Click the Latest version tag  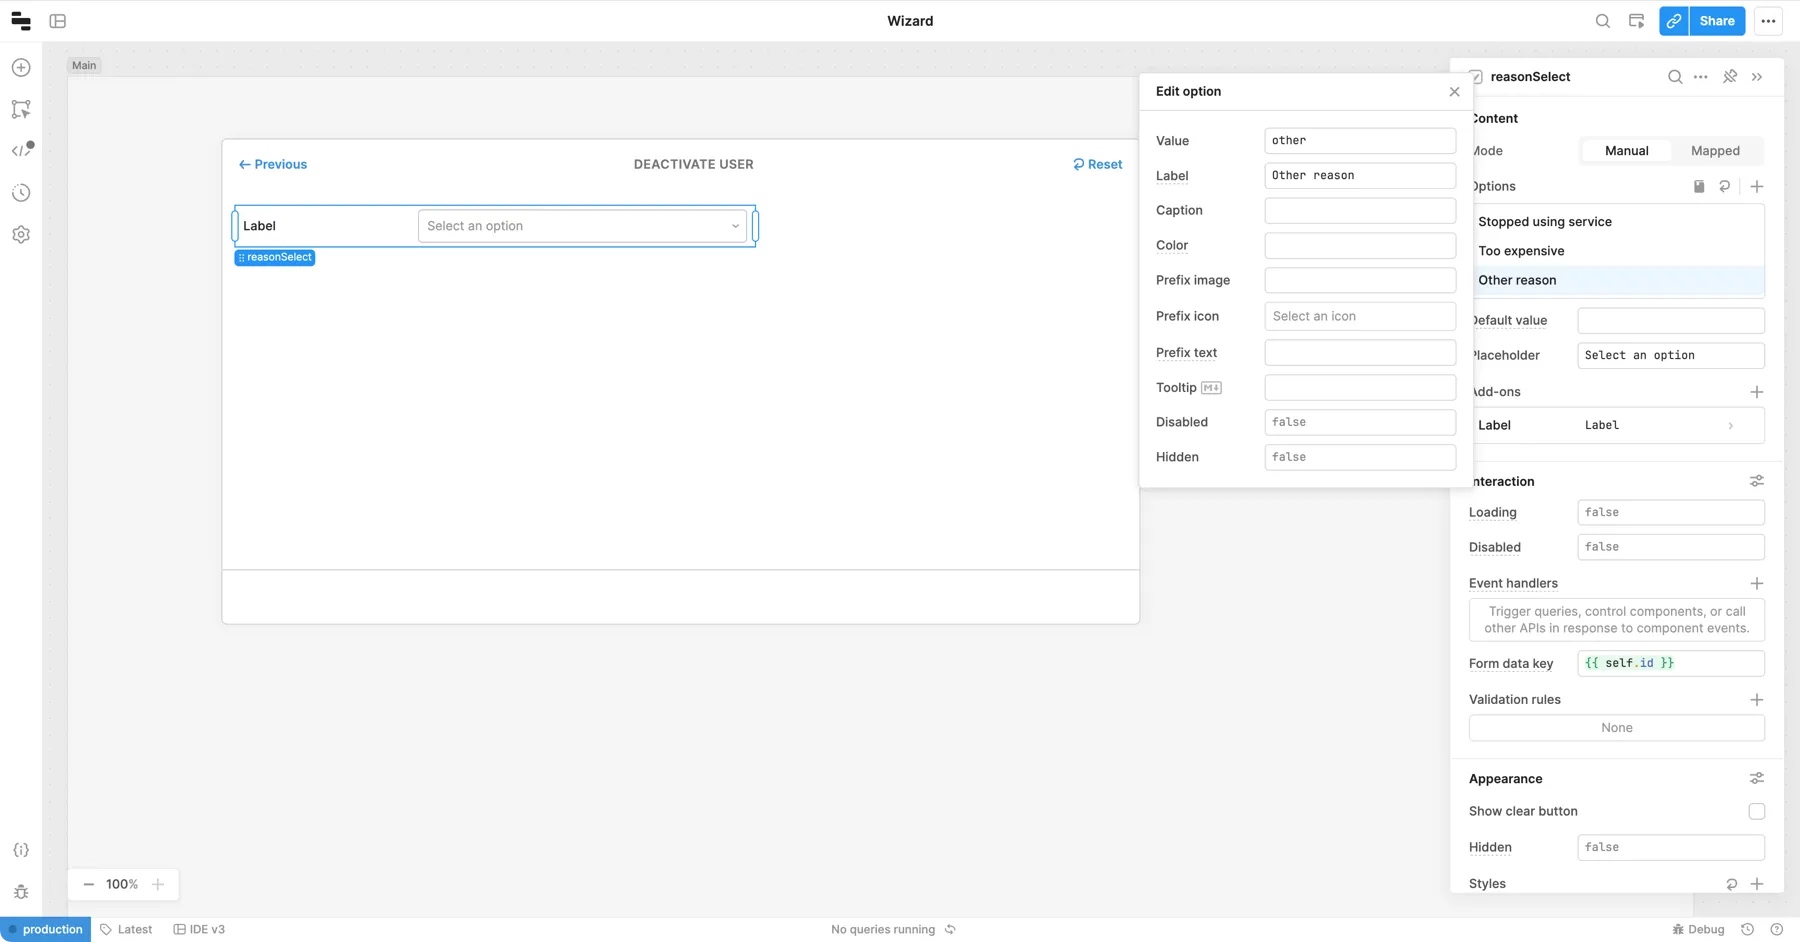[126, 930]
